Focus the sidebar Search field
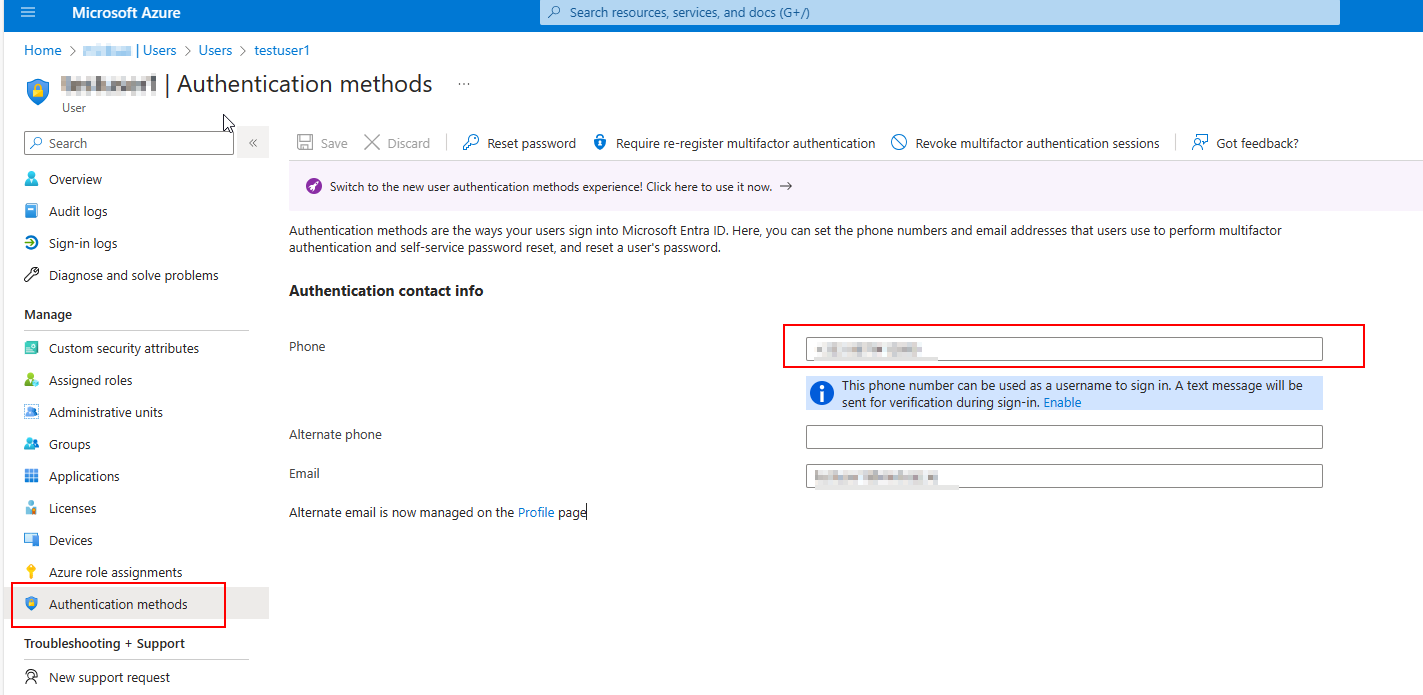 pos(128,143)
